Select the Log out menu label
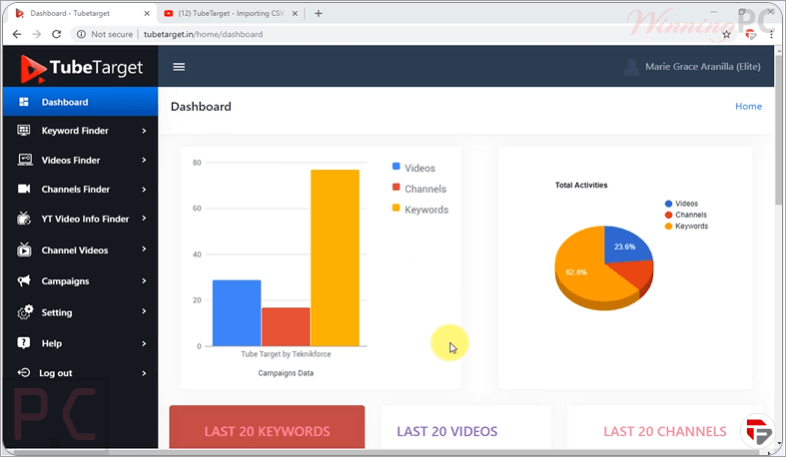 pyautogui.click(x=56, y=373)
